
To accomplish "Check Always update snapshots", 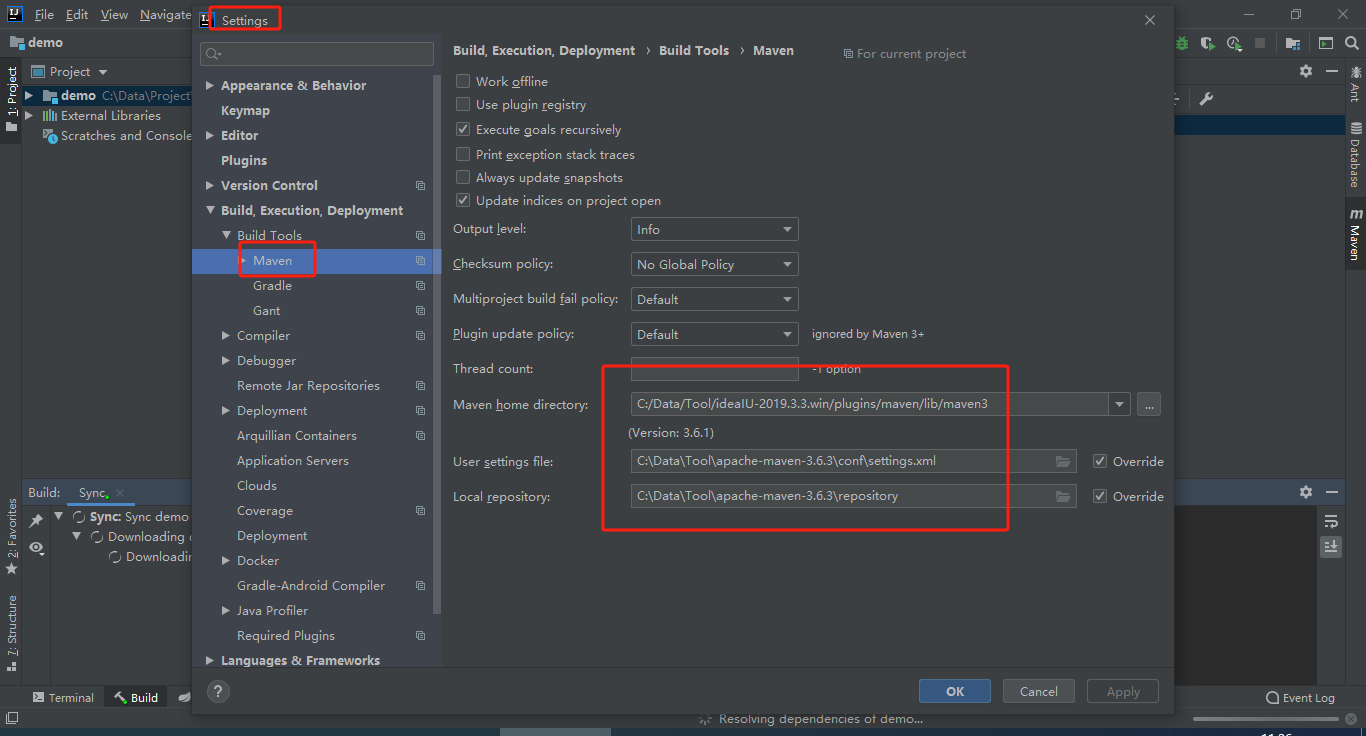I will [x=463, y=177].
